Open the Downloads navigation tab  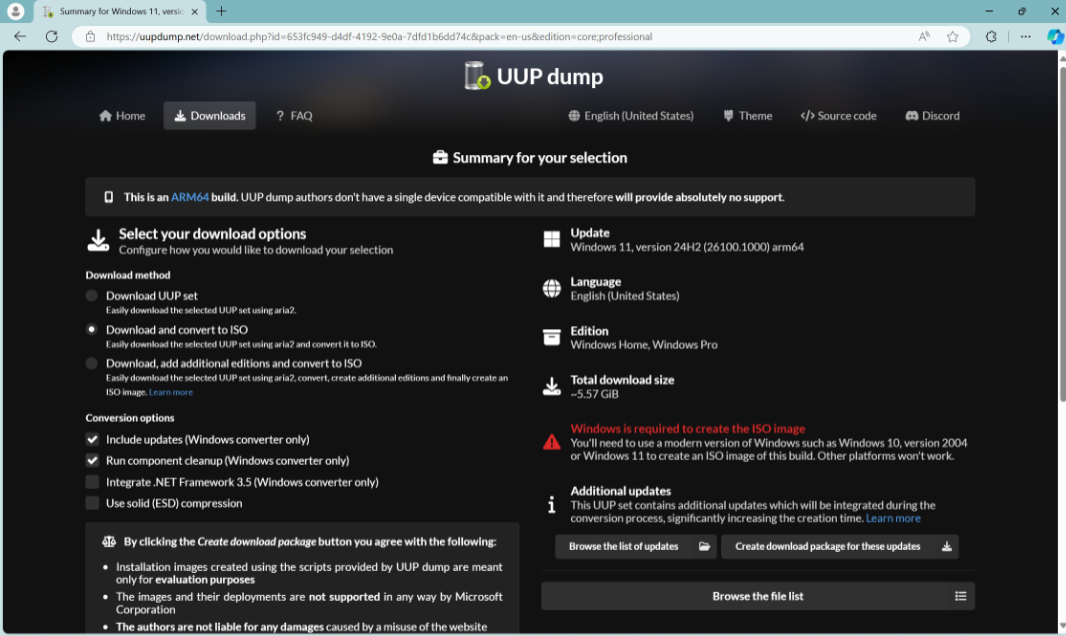209,116
